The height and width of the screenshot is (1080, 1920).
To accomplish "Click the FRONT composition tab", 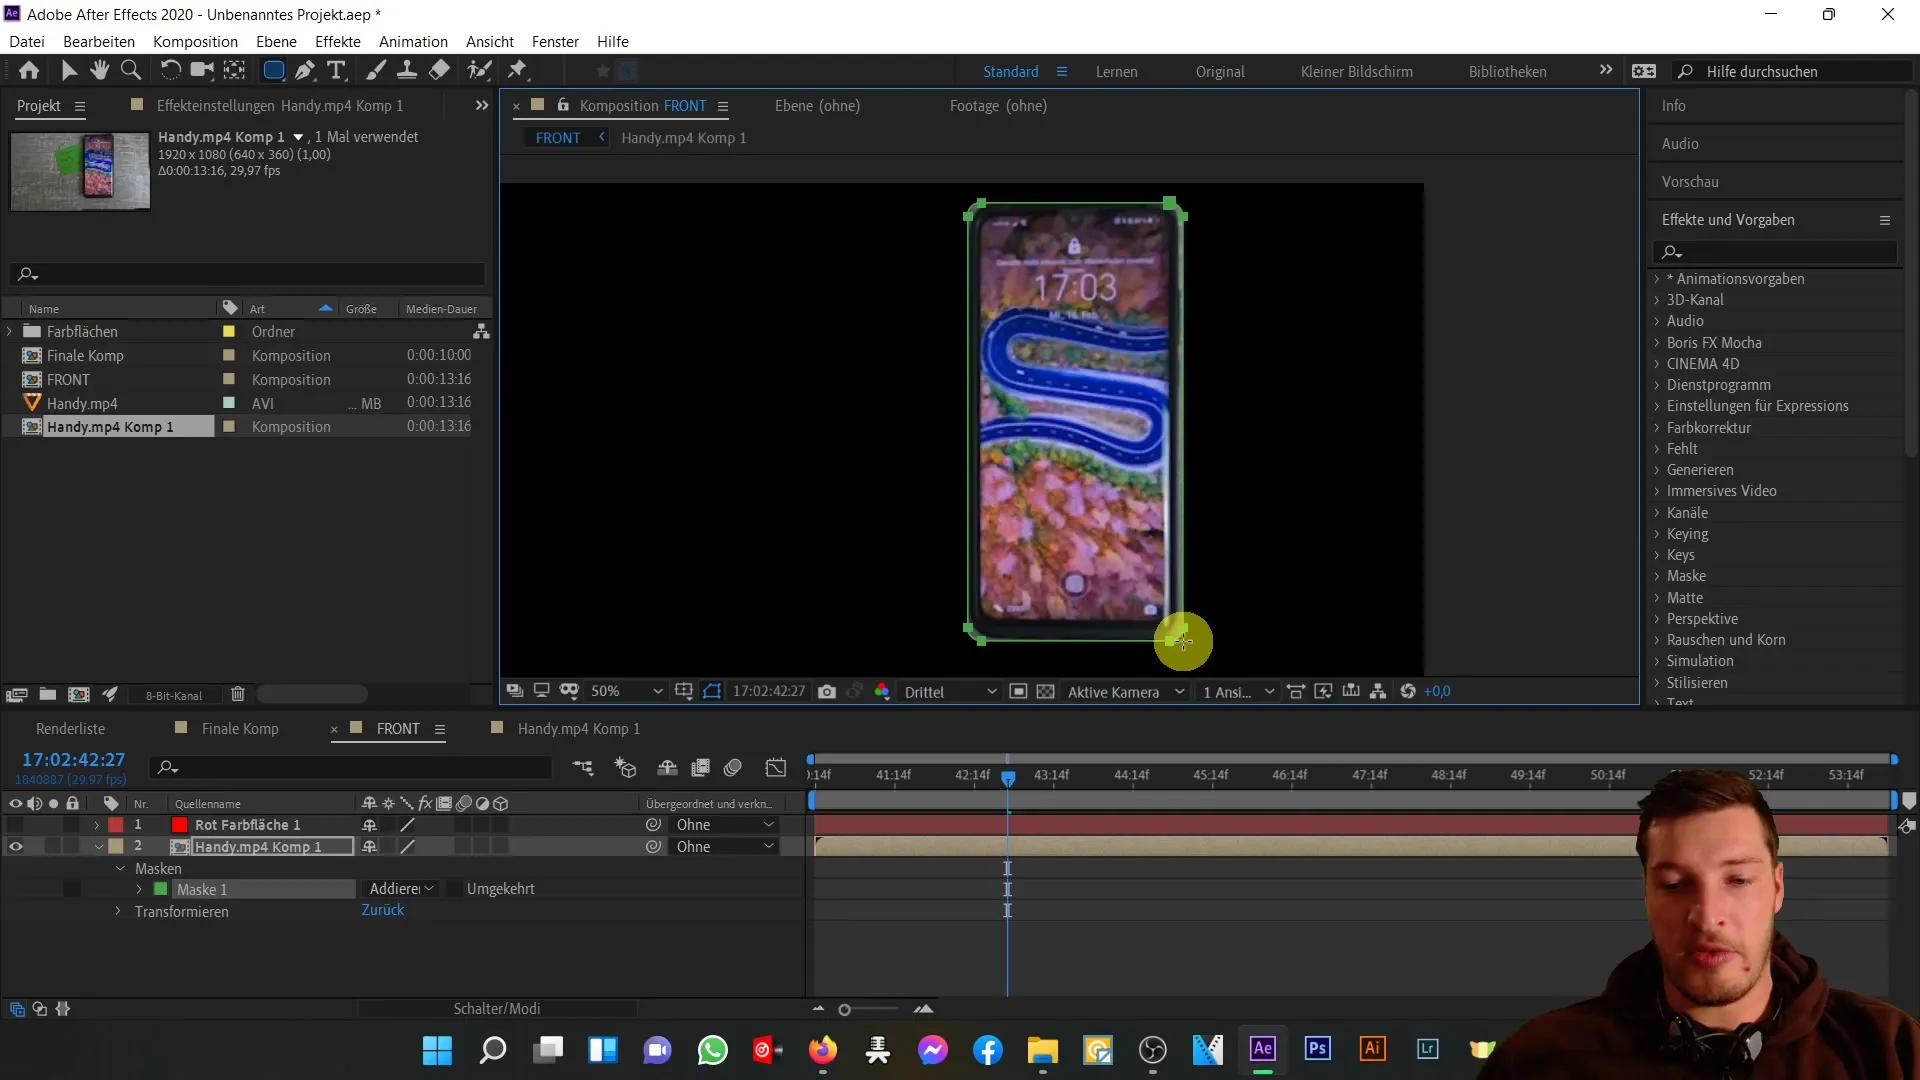I will click(x=398, y=728).
